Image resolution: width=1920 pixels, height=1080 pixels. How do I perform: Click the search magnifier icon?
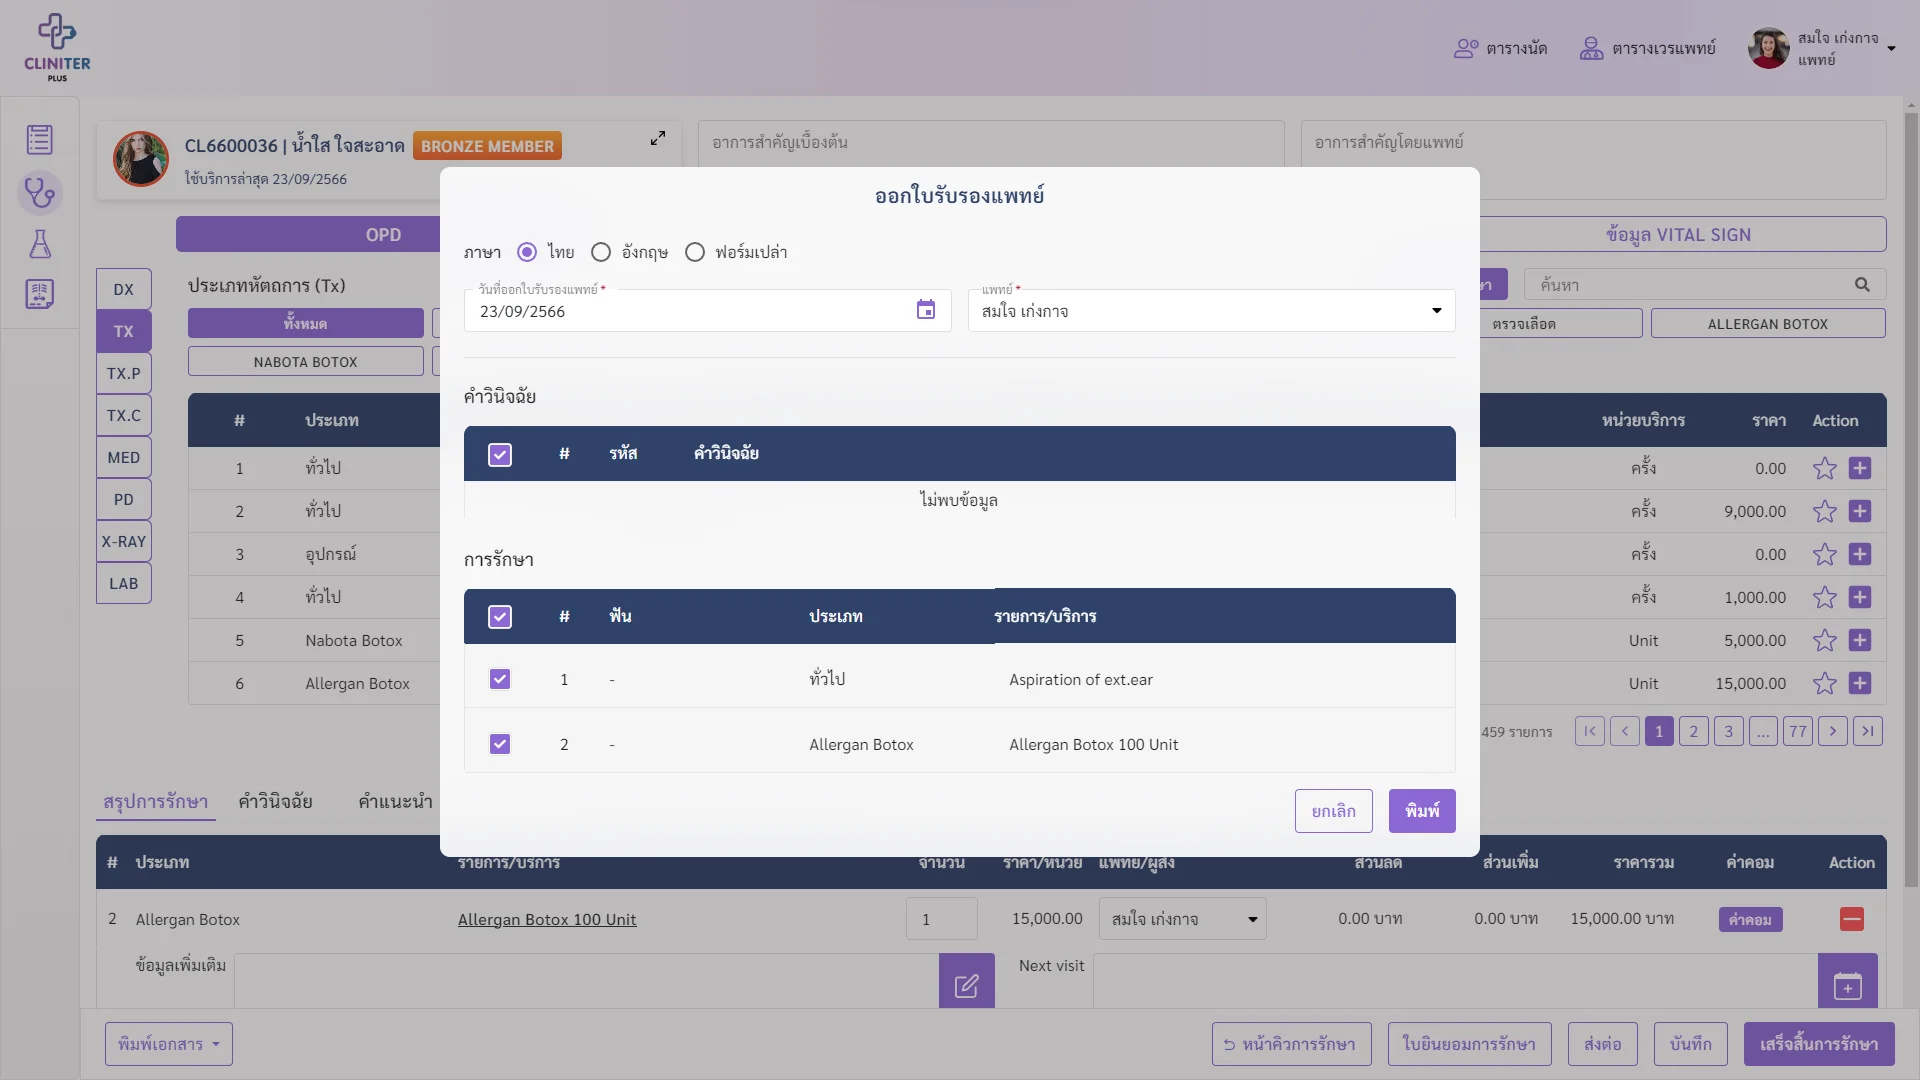click(1862, 285)
